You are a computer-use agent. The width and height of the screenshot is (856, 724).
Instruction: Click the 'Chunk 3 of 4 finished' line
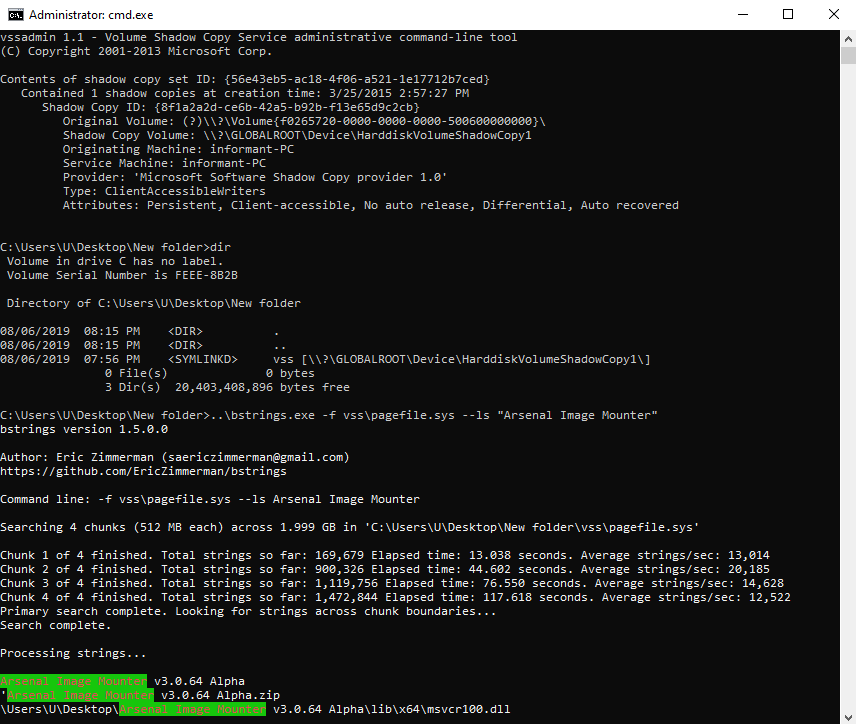[392, 584]
